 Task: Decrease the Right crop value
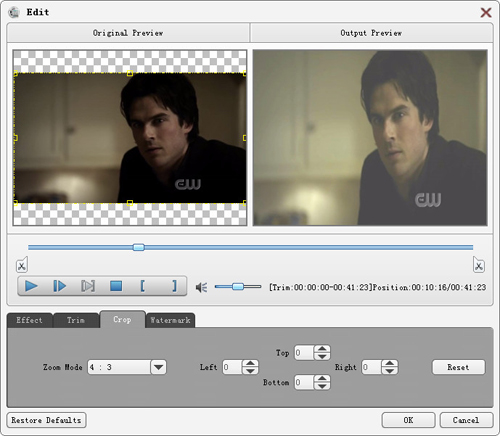click(x=390, y=371)
